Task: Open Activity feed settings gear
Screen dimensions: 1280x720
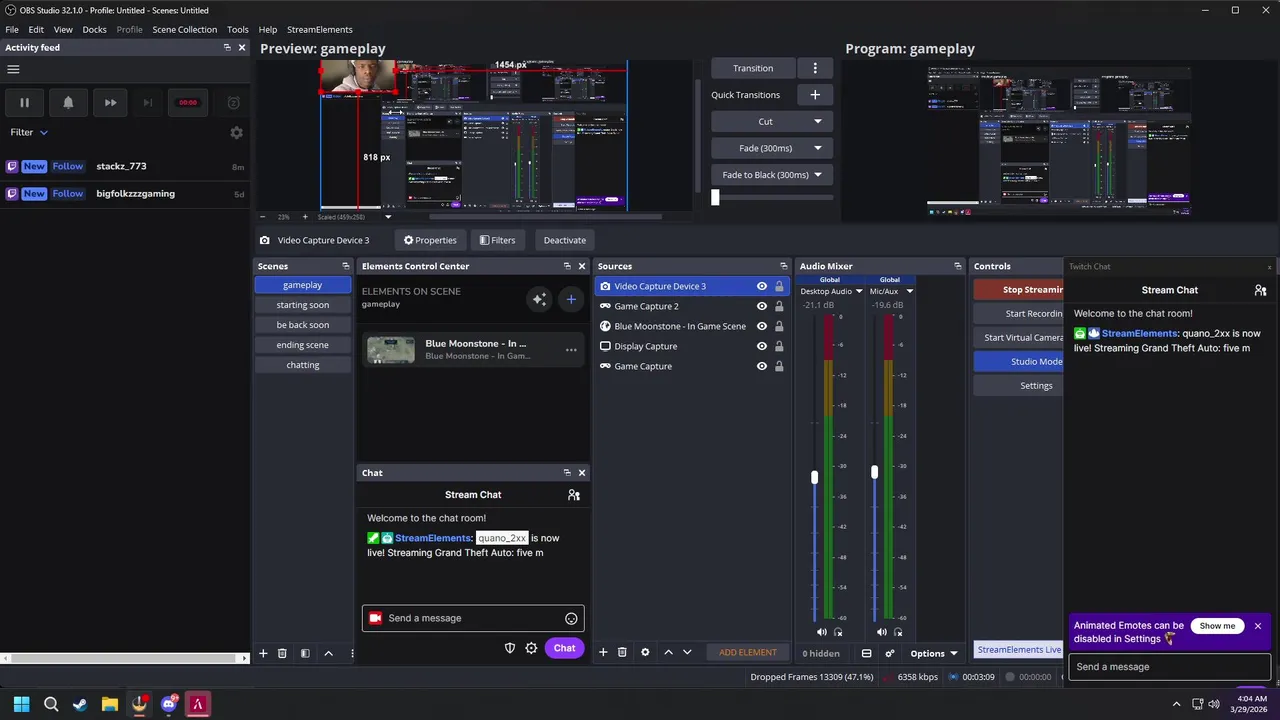Action: [236, 132]
